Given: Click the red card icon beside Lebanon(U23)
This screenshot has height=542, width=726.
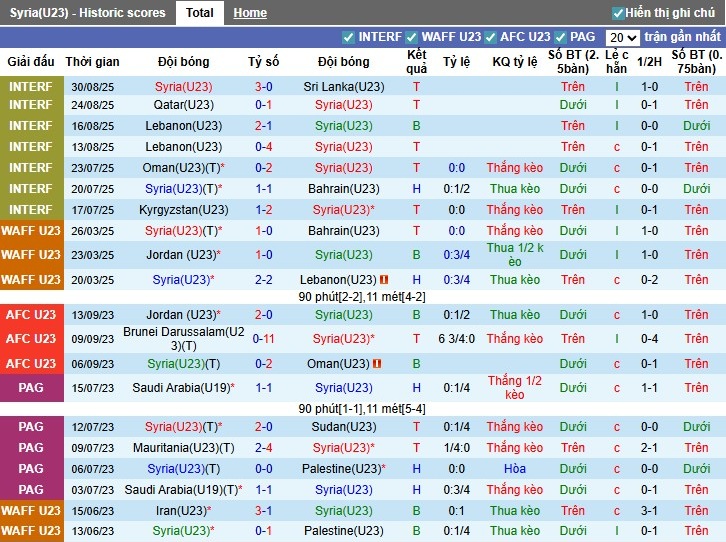Looking at the screenshot, I should 384,280.
